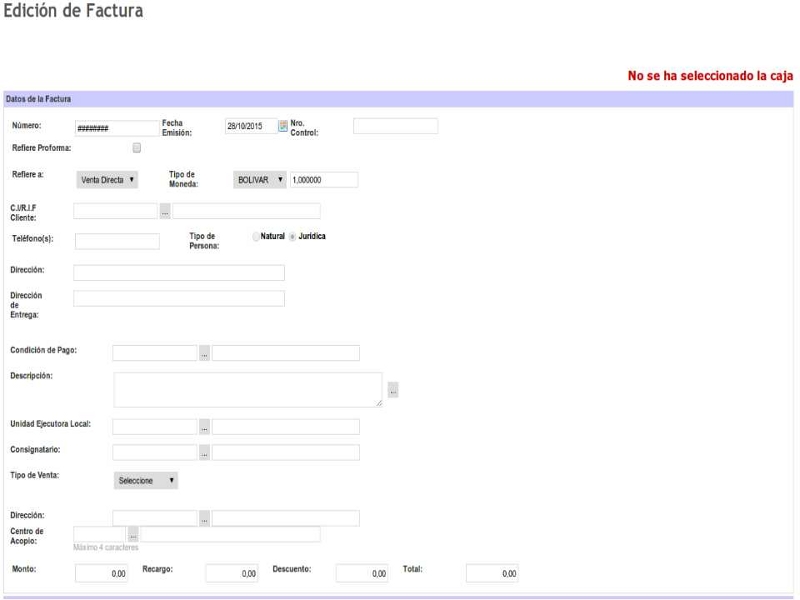Expand the Venta Directa dropdown

[x=108, y=180]
